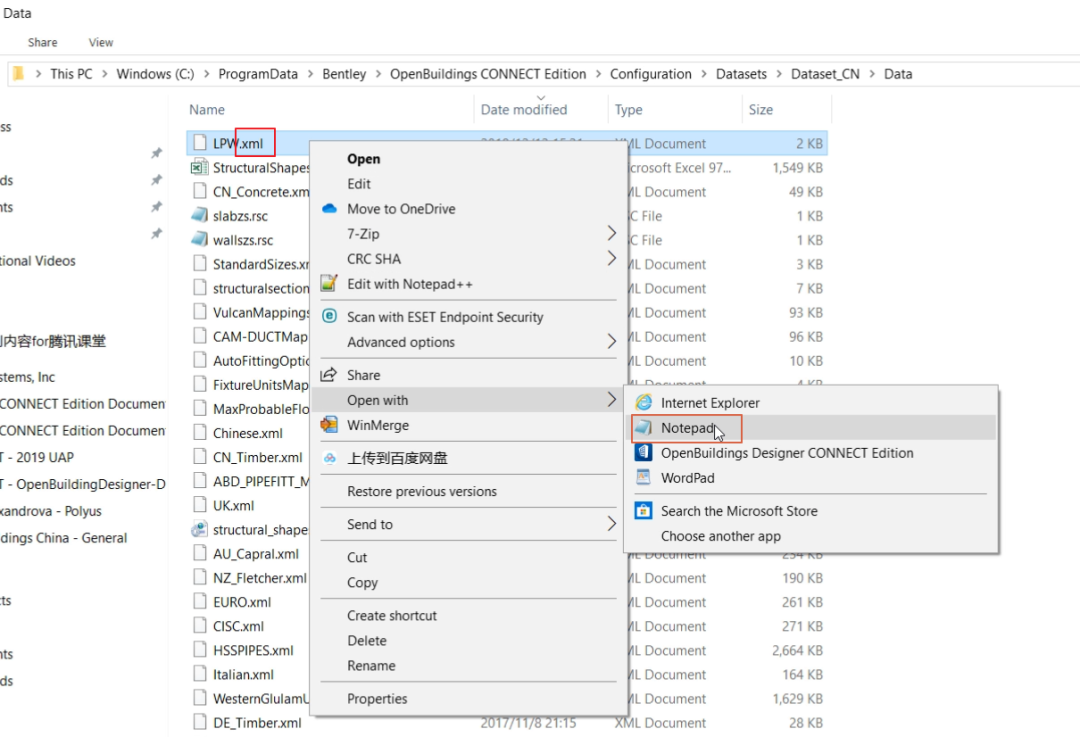Click the Microsoft Store icon
1080x737 pixels.
pos(643,510)
